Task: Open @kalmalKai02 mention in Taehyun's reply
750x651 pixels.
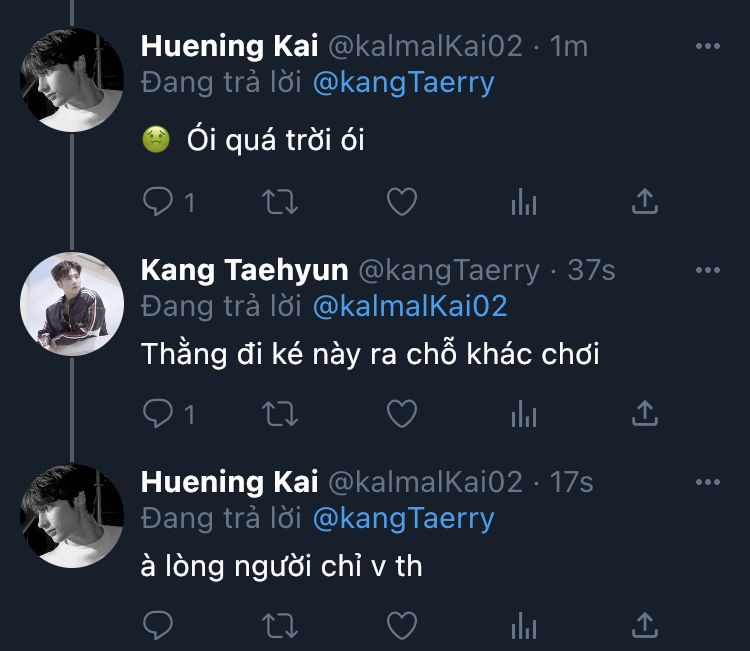Action: click(410, 305)
